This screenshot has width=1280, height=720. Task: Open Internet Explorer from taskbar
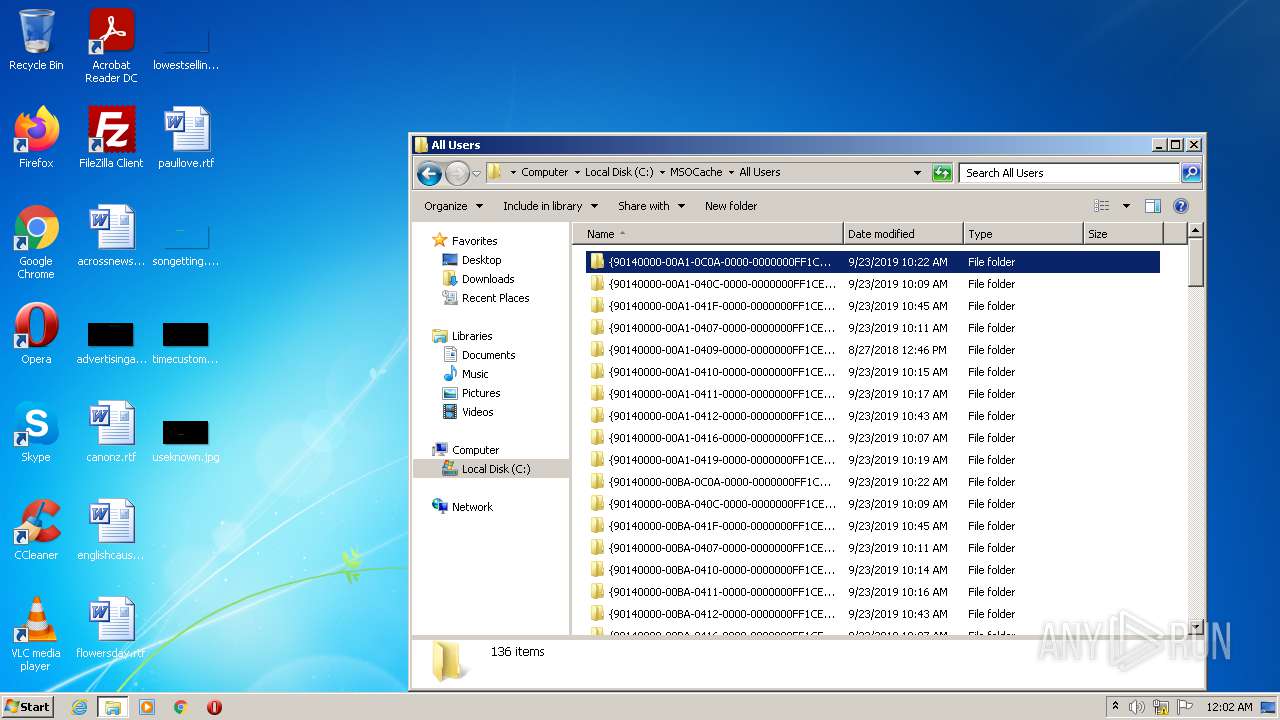click(x=79, y=707)
